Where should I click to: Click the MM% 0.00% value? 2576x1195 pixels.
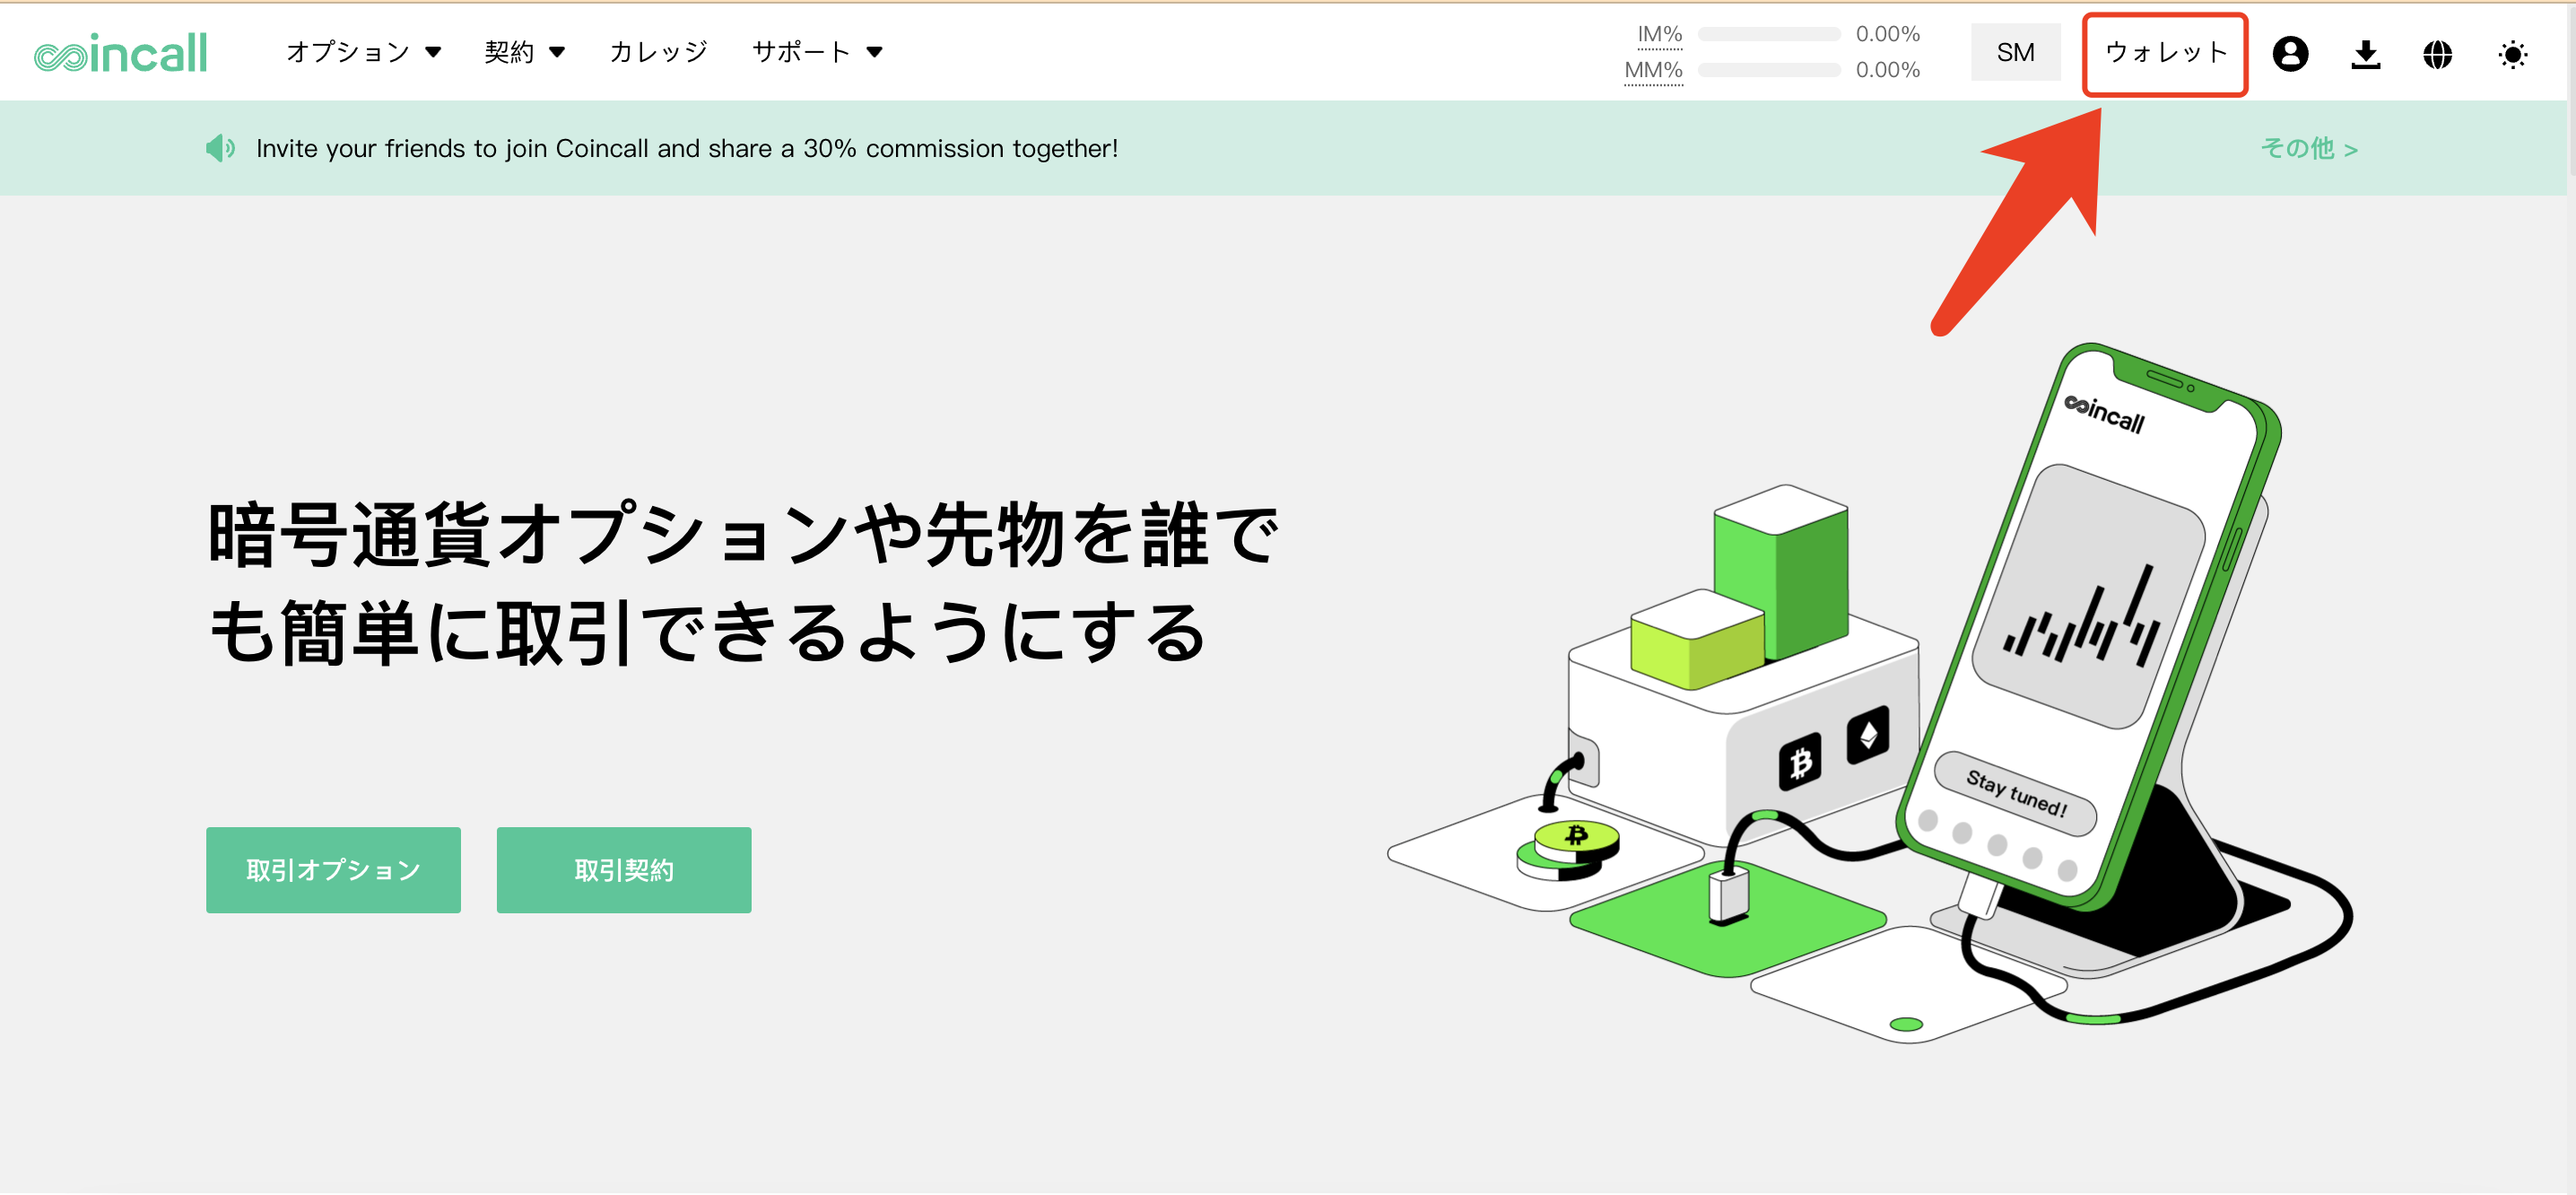[1888, 70]
